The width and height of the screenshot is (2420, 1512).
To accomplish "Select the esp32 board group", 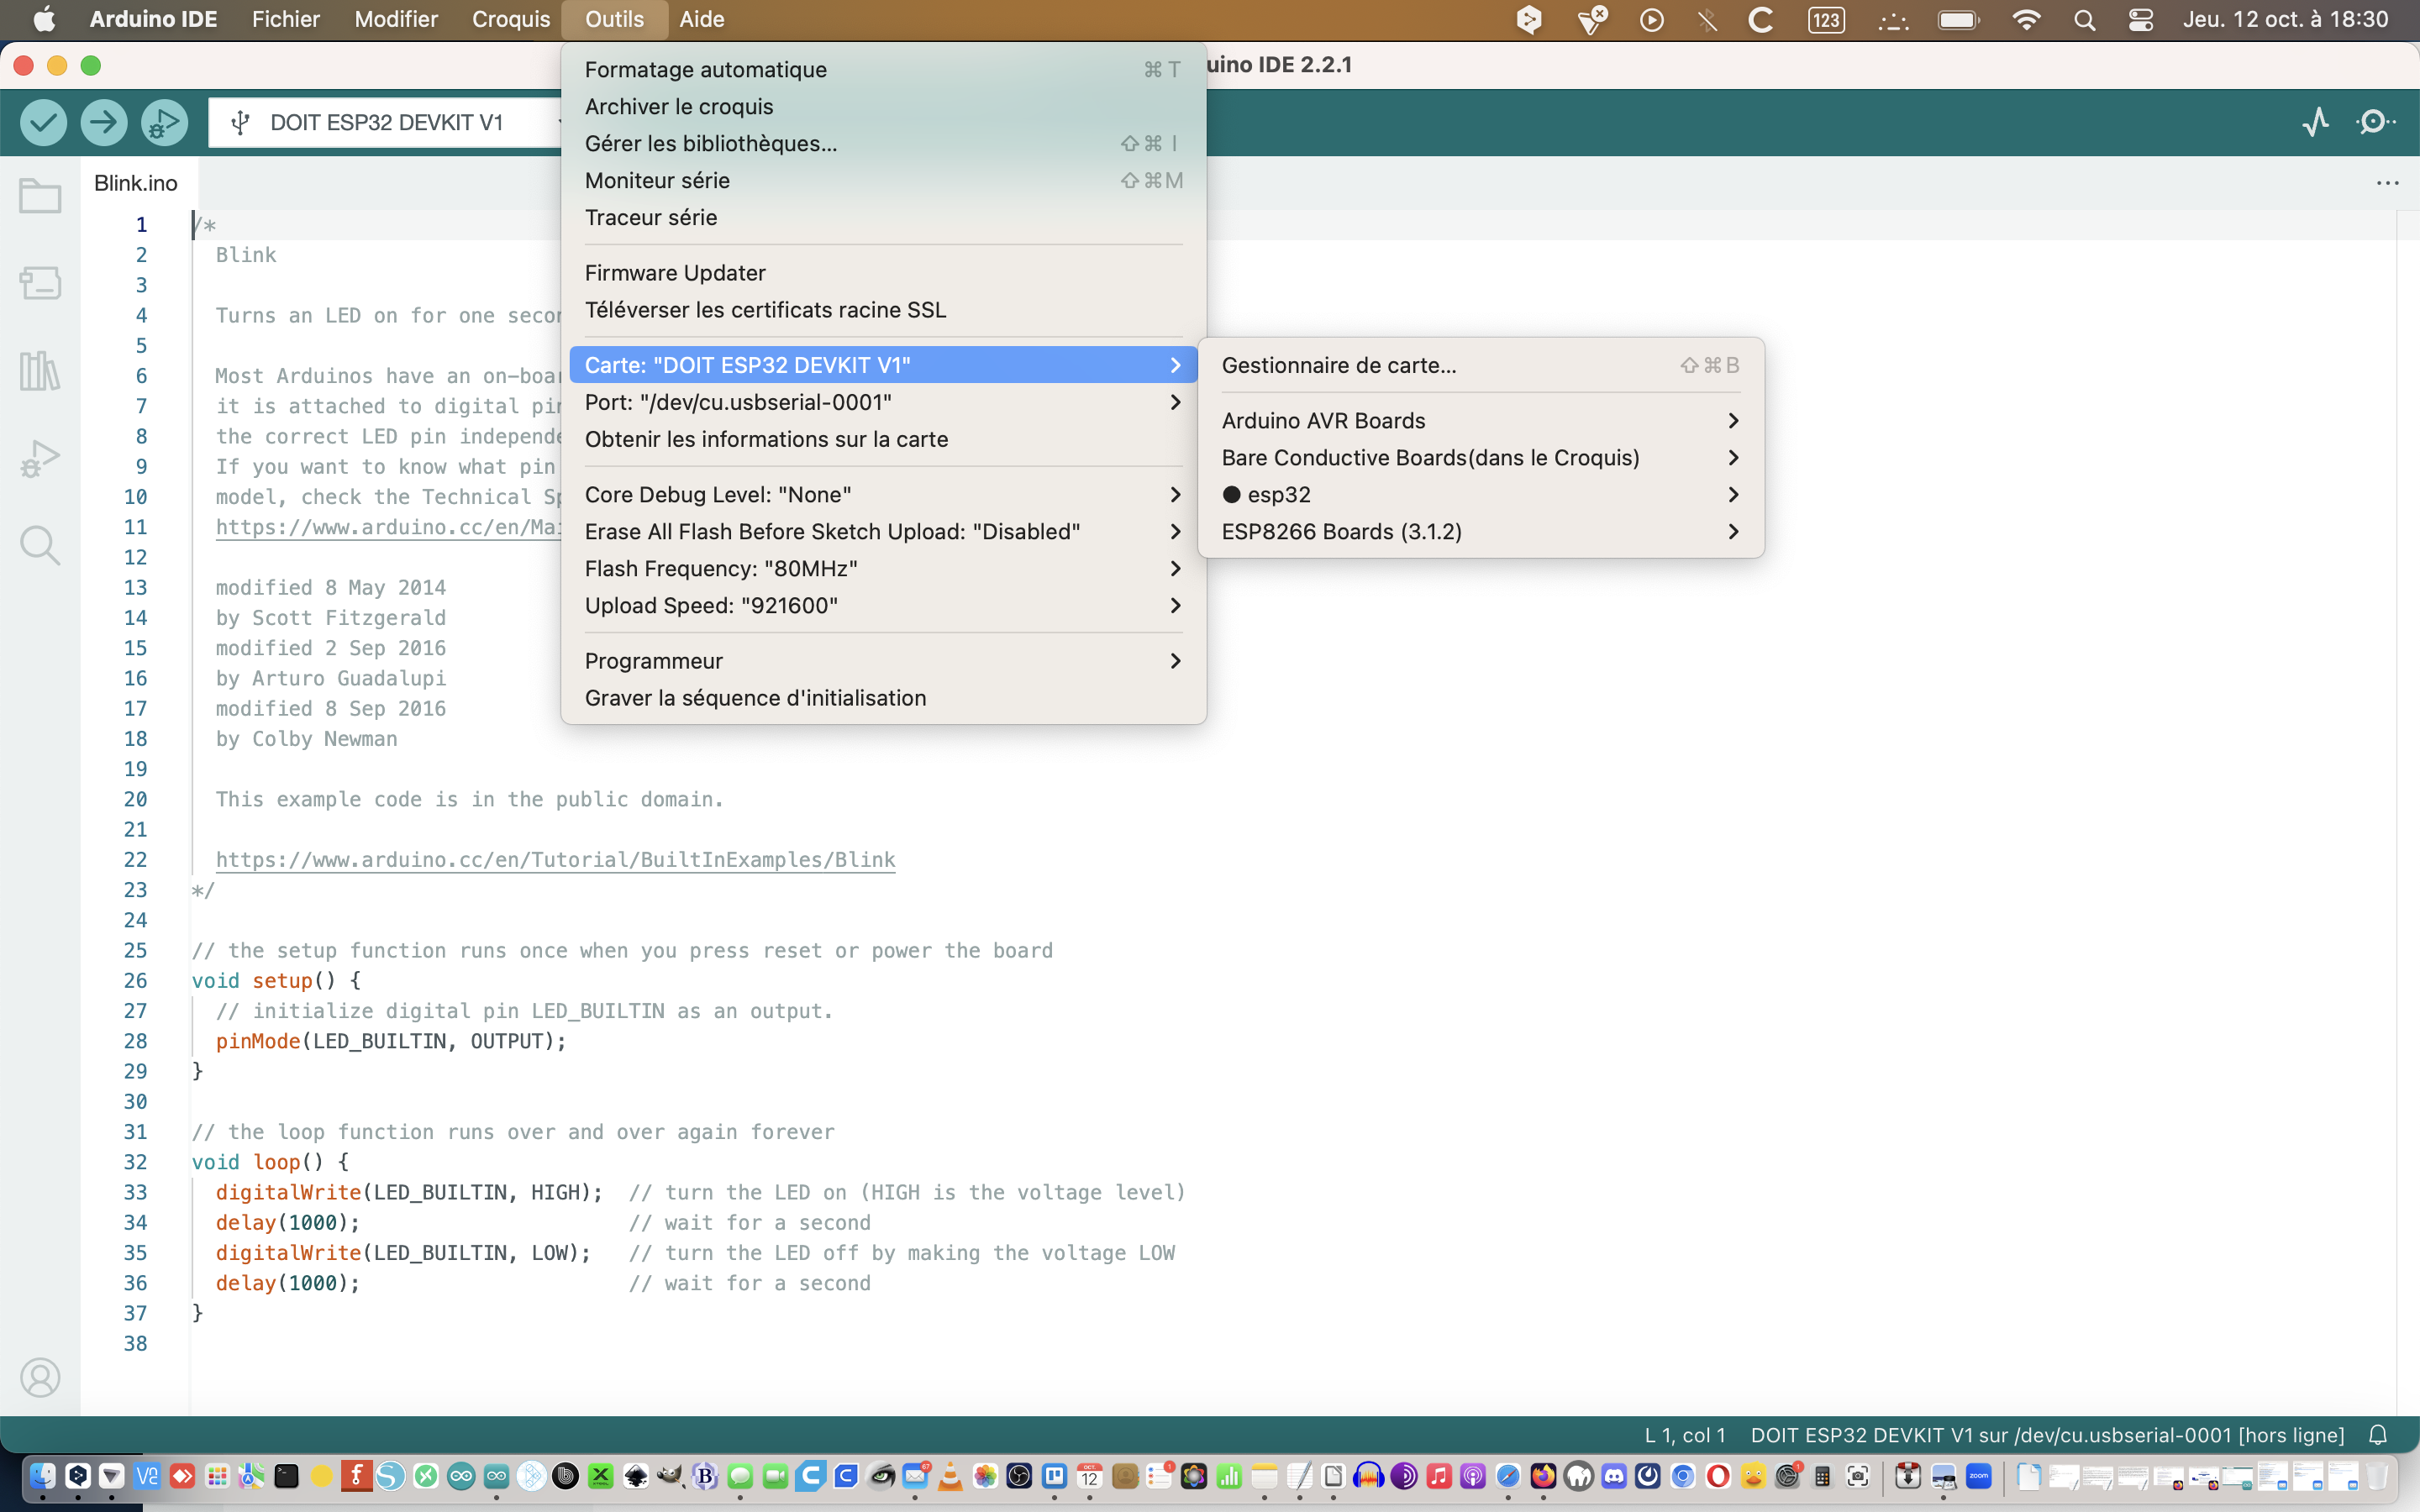I will coord(1279,495).
